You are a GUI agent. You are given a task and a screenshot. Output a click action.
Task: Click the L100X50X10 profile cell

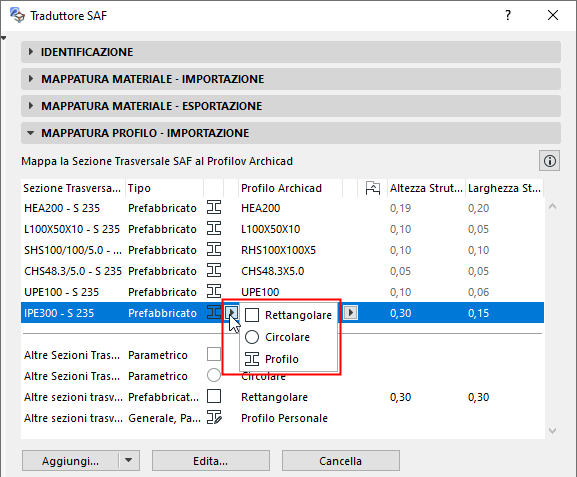coord(270,229)
